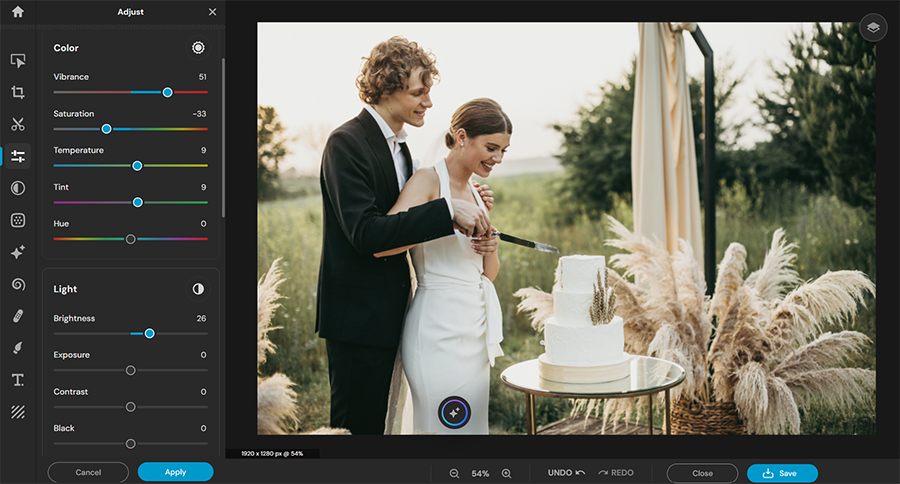Open the AI sparkle tool in sidebar
Screen dimensions: 900x484
point(18,252)
